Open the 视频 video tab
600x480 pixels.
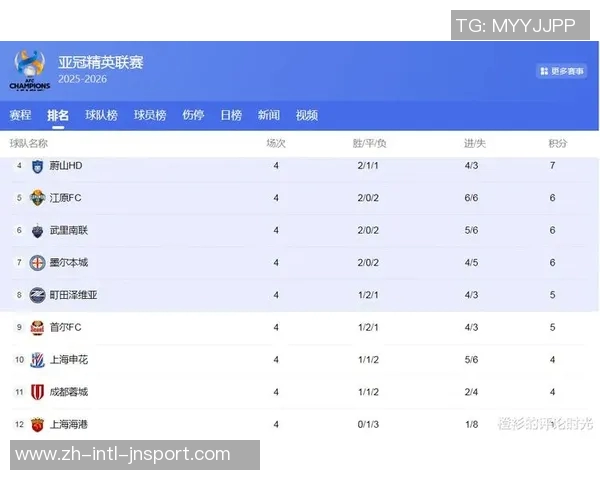pyautogui.click(x=307, y=115)
